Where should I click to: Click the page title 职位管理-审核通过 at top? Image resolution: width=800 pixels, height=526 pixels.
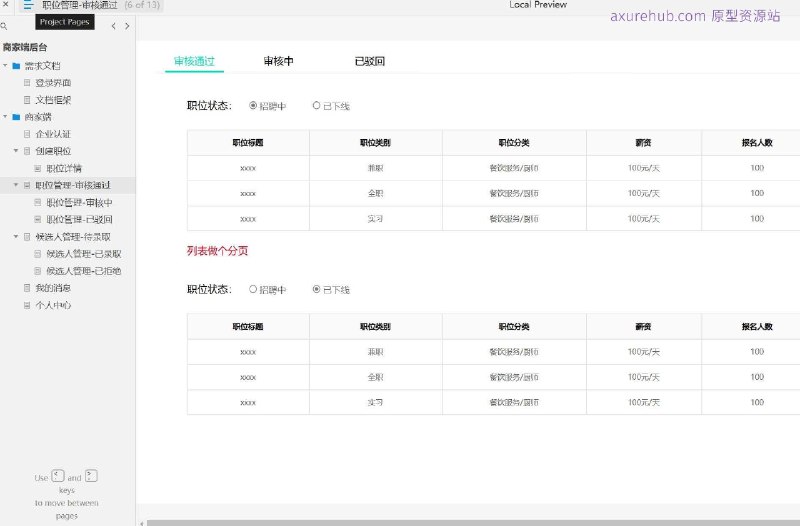80,5
